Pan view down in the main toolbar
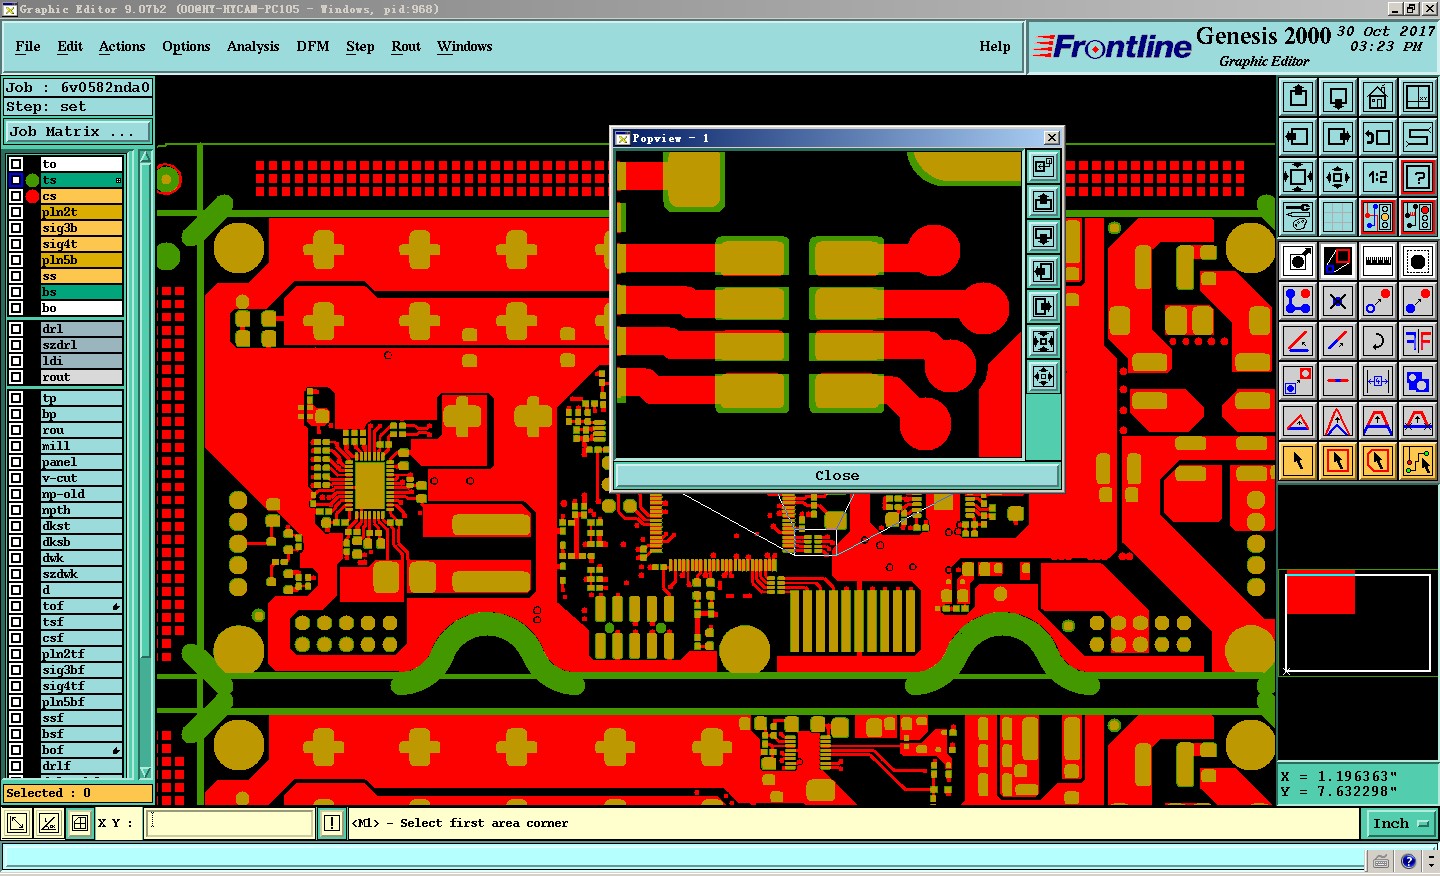Screen dimensions: 1440x876 pyautogui.click(x=1338, y=97)
